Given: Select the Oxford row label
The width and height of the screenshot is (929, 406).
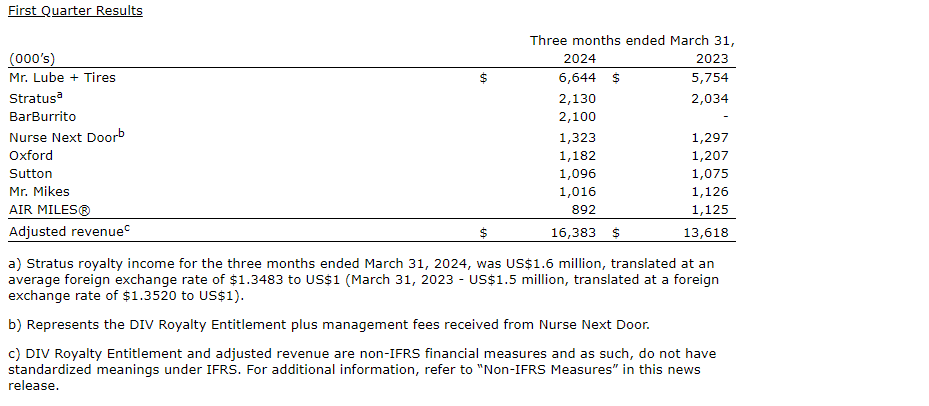Looking at the screenshot, I should [x=31, y=155].
